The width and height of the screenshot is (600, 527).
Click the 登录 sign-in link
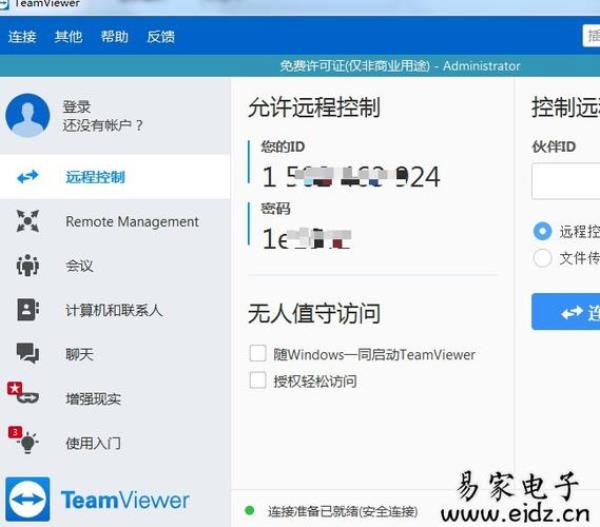click(77, 106)
